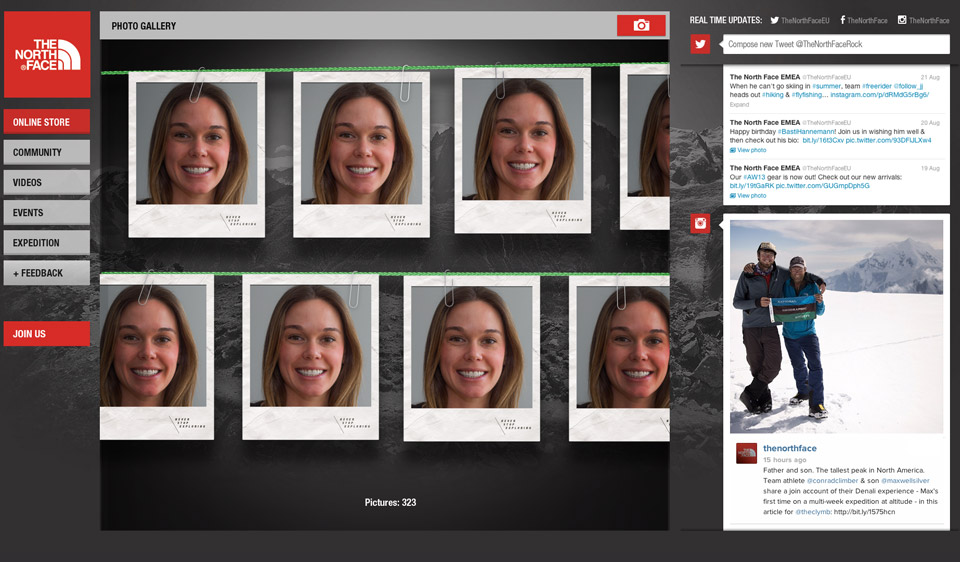Open the second polaroid on the bottom clothesline
This screenshot has height=562, width=960.
(310, 357)
